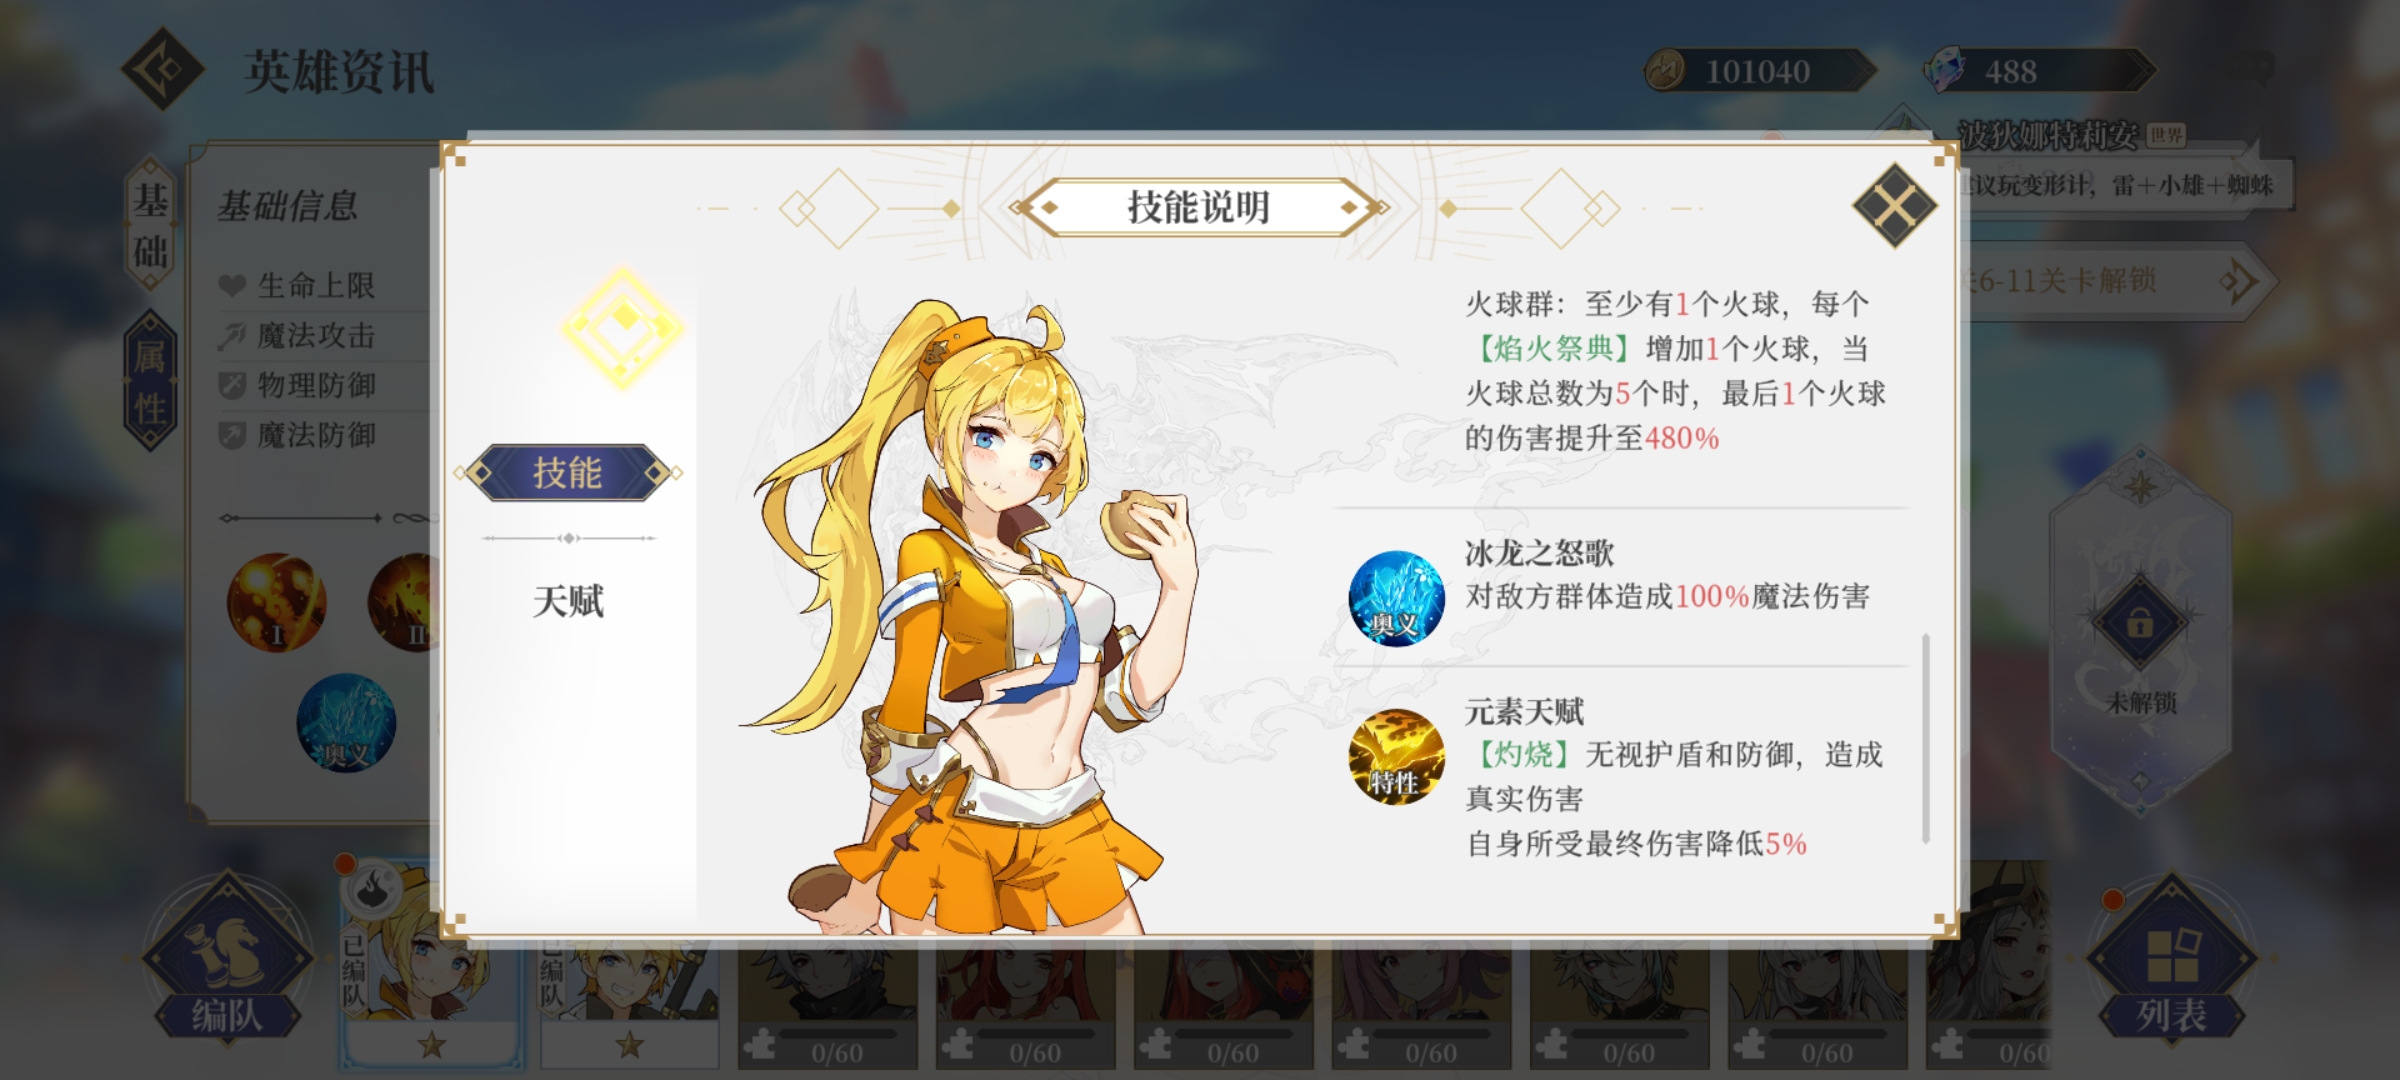Select fire skill icon I behind dialog

(x=276, y=603)
